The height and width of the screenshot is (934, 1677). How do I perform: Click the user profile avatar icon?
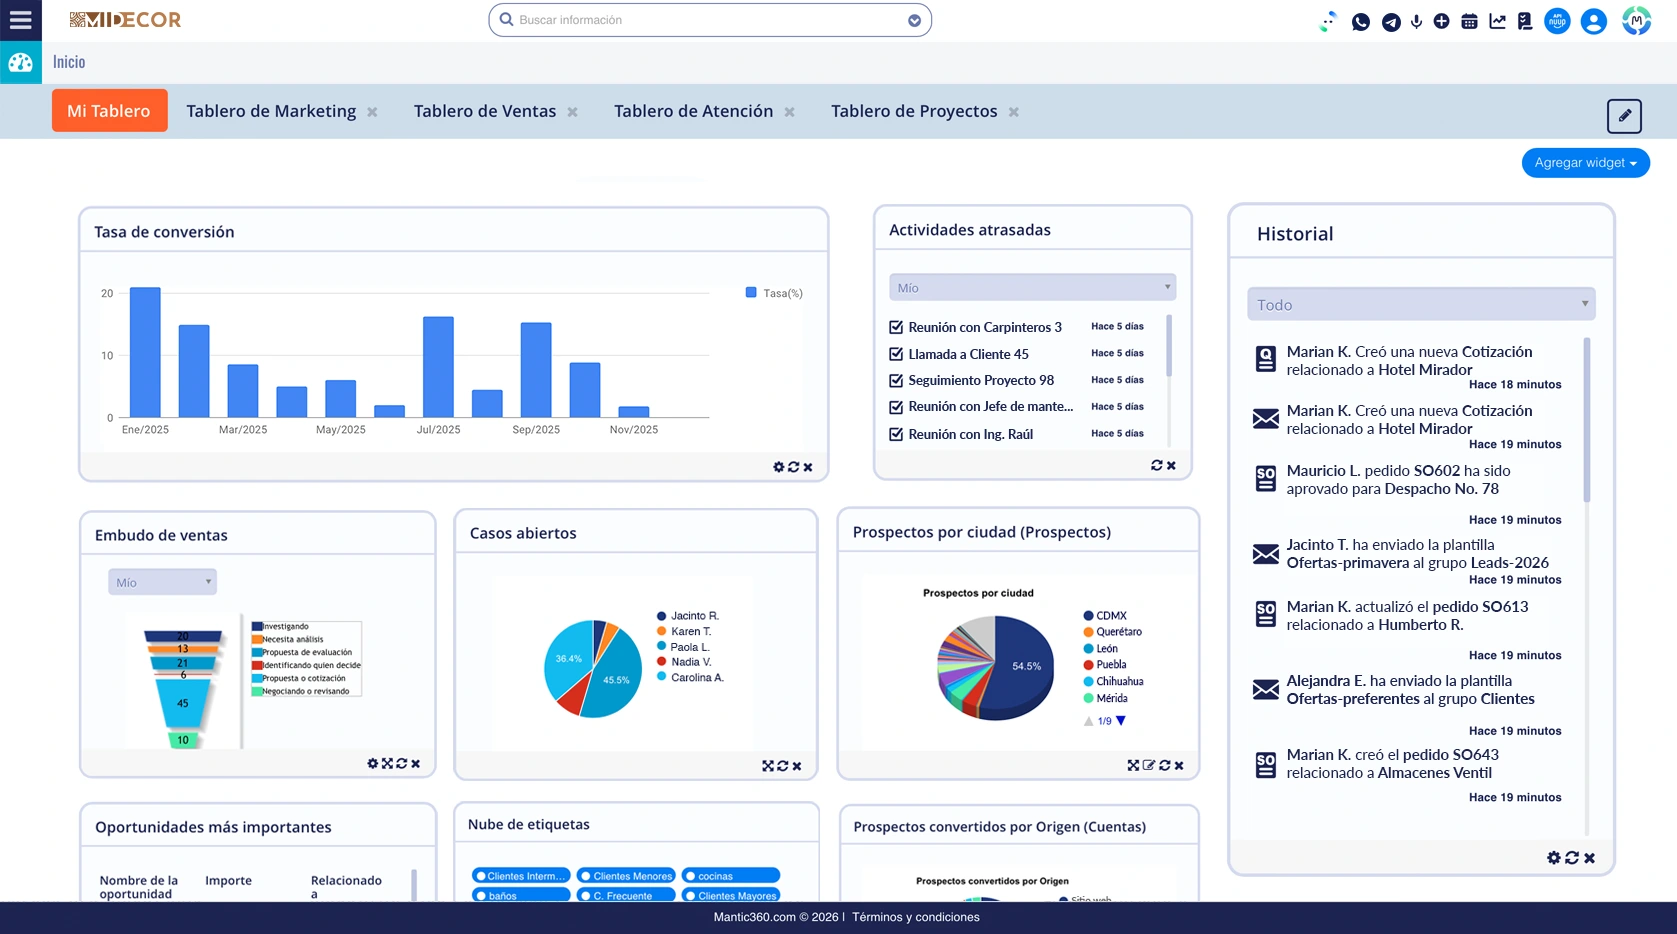tap(1593, 21)
